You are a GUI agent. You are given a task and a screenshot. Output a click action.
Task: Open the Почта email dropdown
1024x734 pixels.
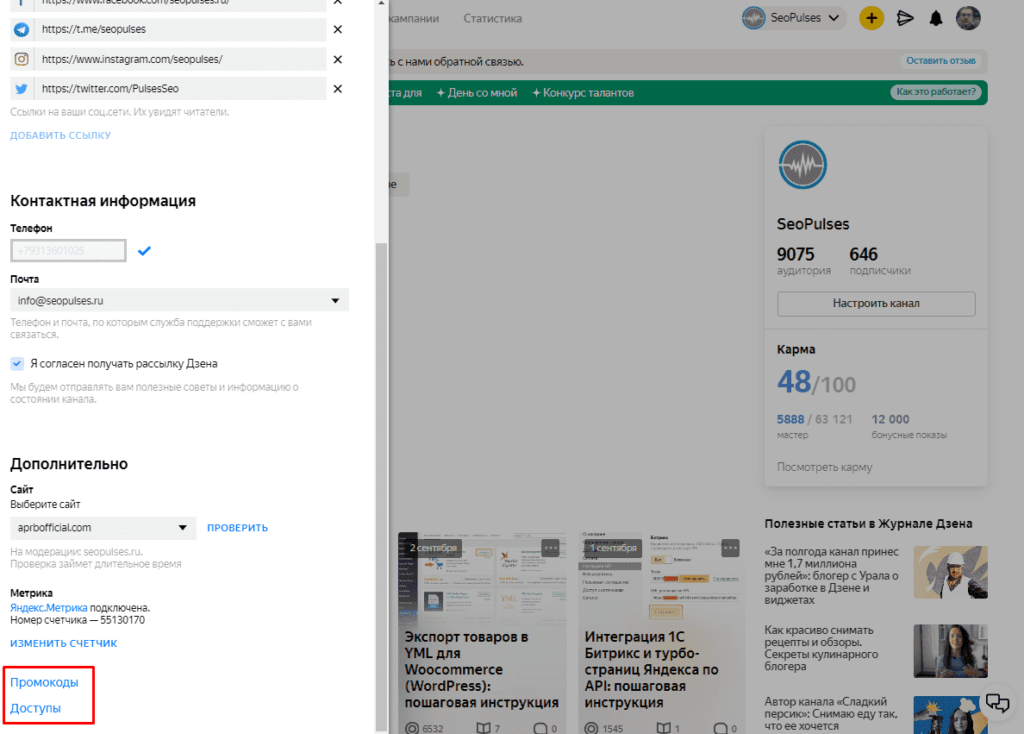(x=179, y=300)
